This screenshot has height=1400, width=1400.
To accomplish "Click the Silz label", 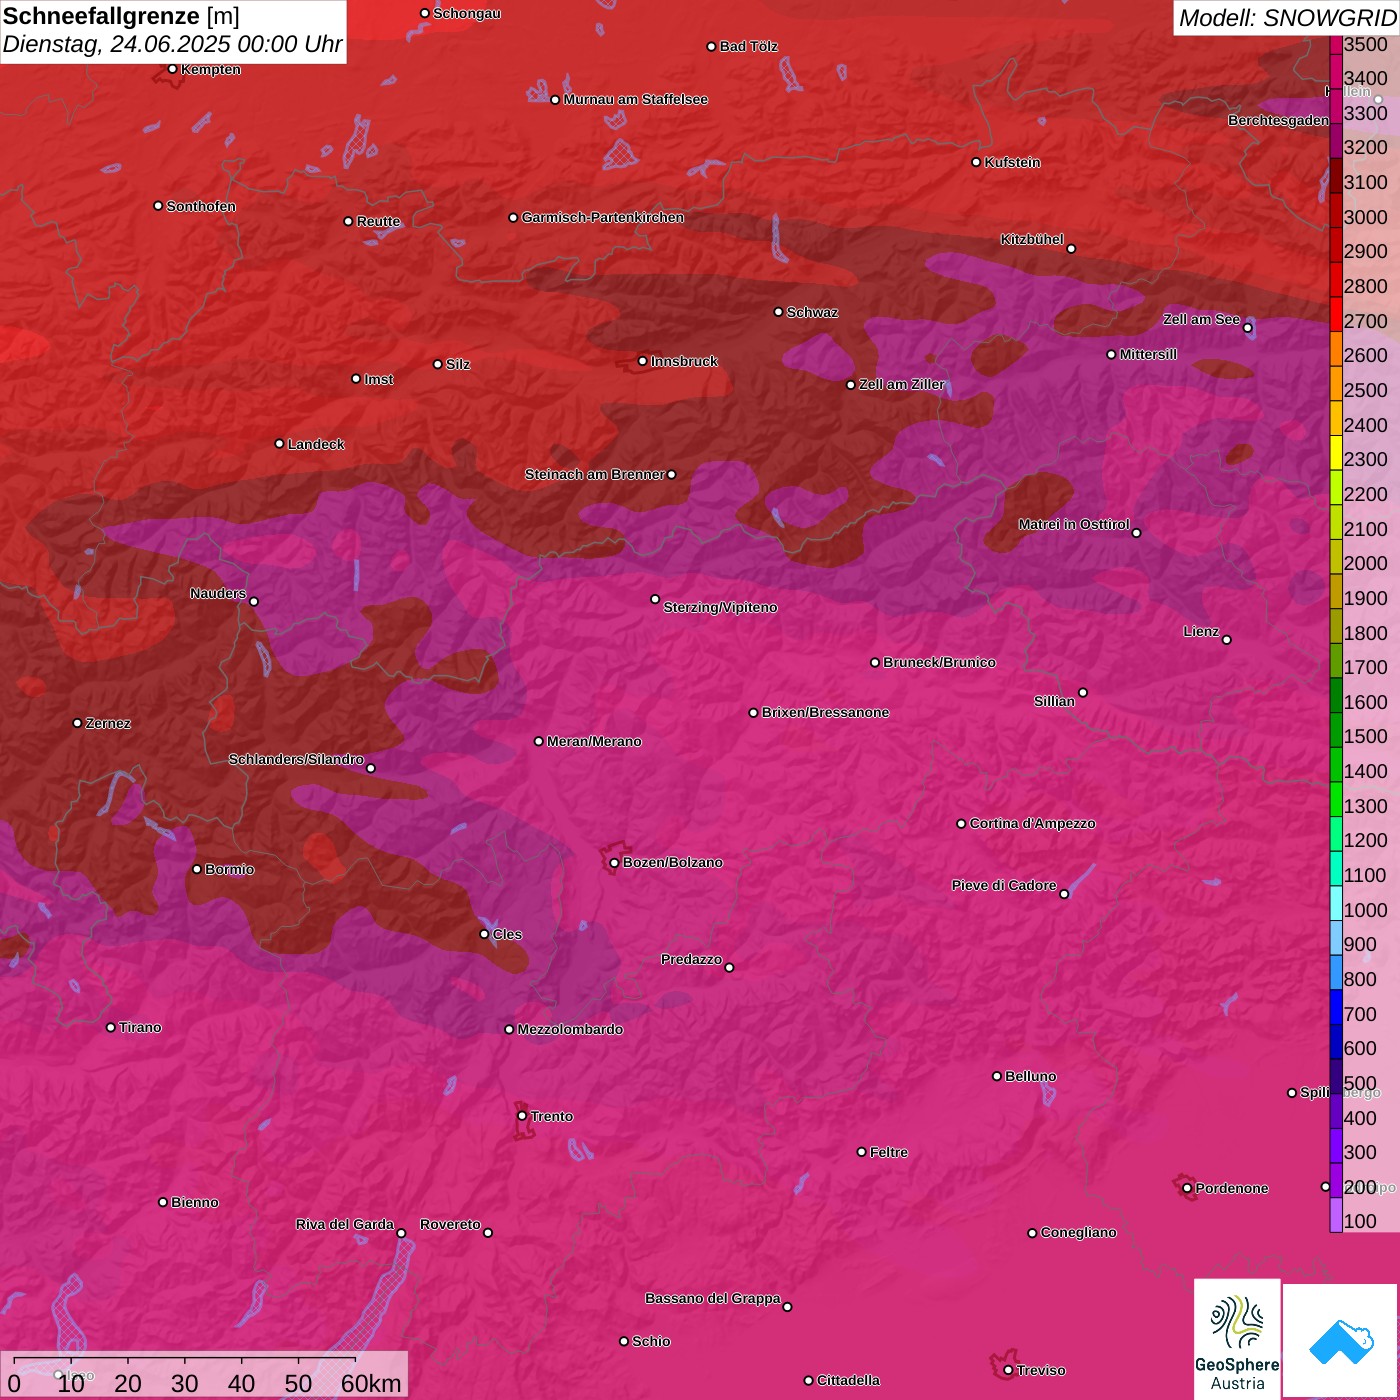I will coord(457,364).
